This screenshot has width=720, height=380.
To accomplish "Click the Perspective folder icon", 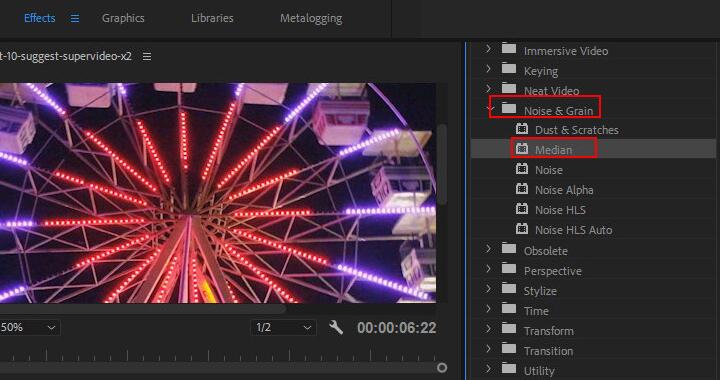I will click(x=509, y=269).
